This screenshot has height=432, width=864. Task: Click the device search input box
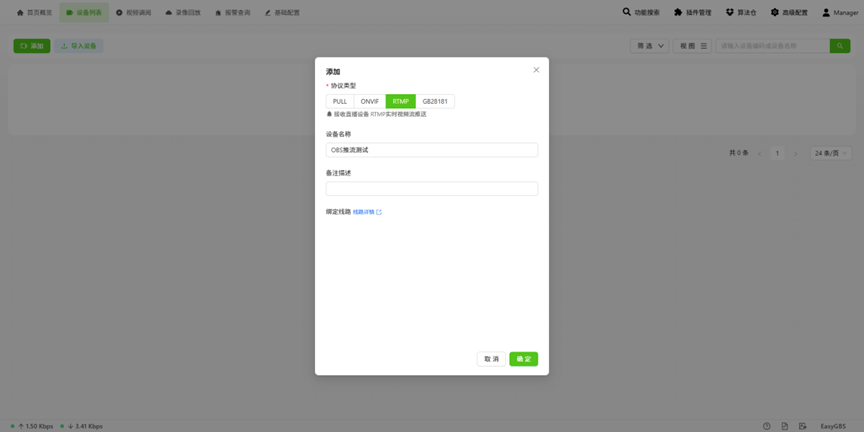pyautogui.click(x=773, y=46)
